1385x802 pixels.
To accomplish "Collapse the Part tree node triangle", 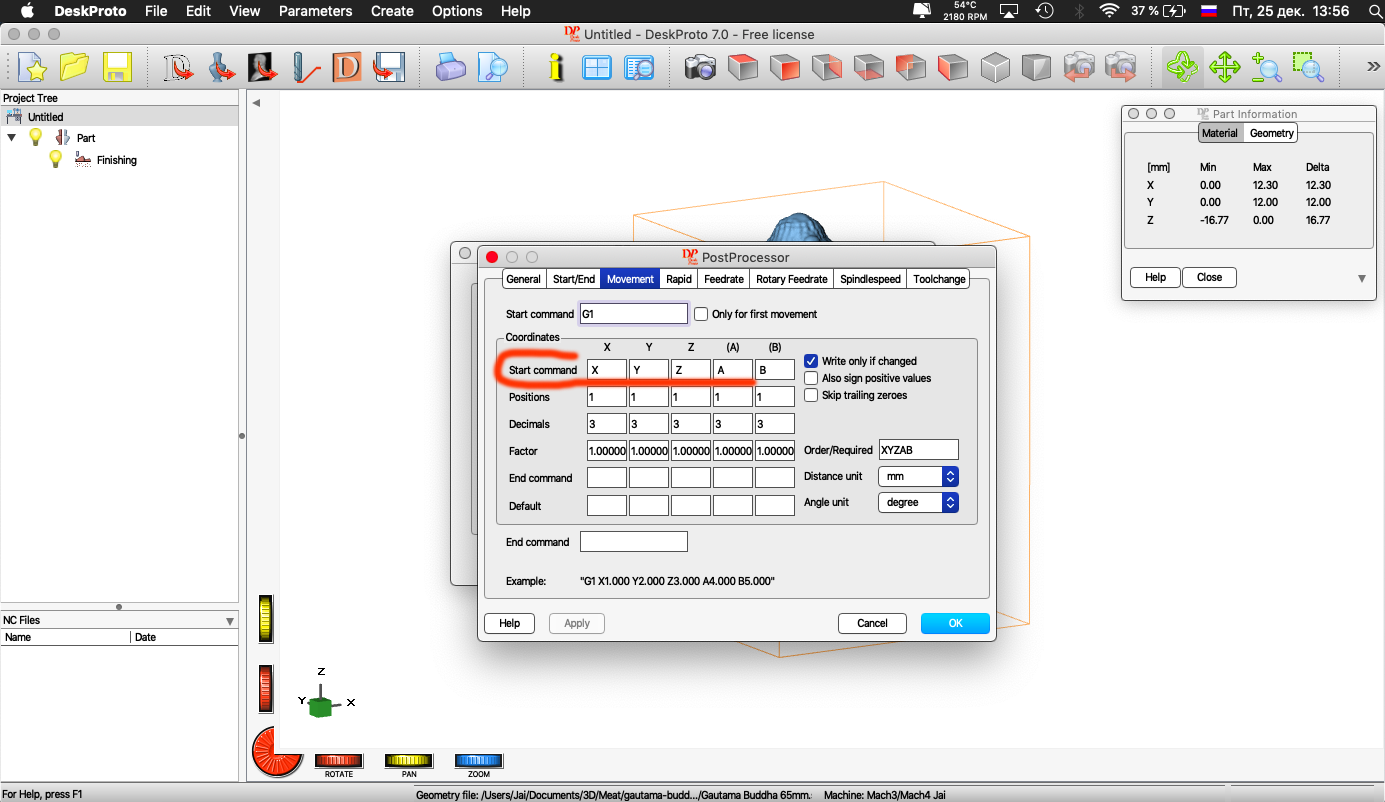I will 12,137.
